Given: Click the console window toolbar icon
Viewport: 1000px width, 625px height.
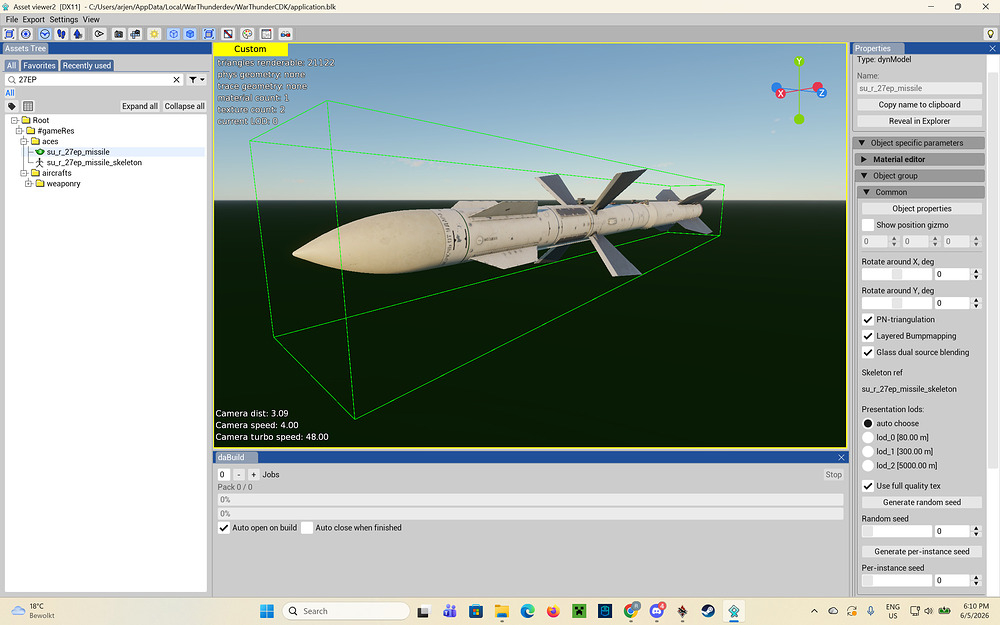Looking at the screenshot, I should 267,34.
